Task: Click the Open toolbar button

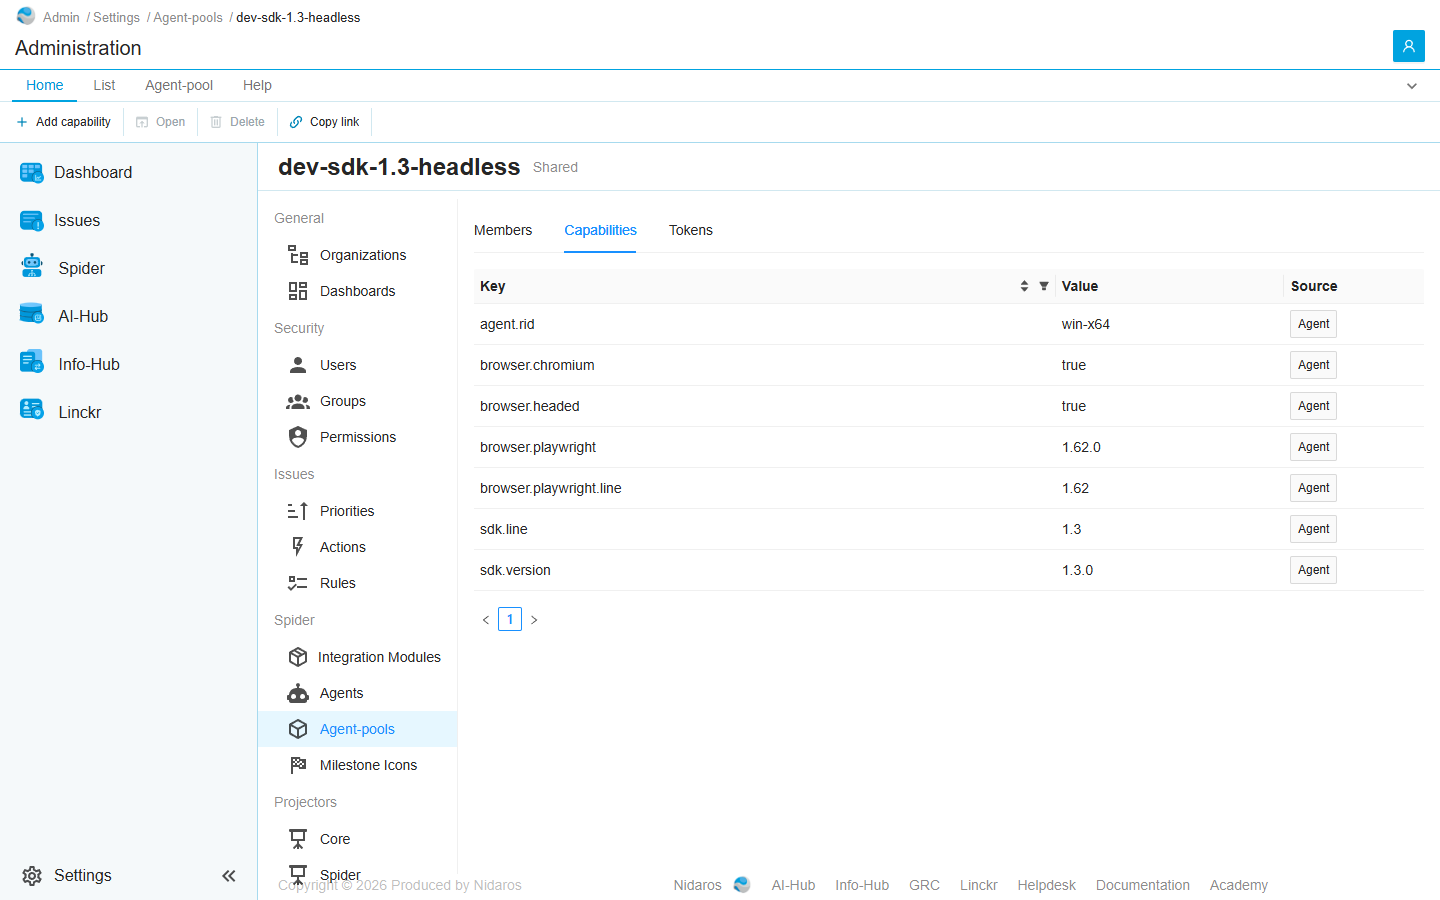Action: (x=161, y=122)
